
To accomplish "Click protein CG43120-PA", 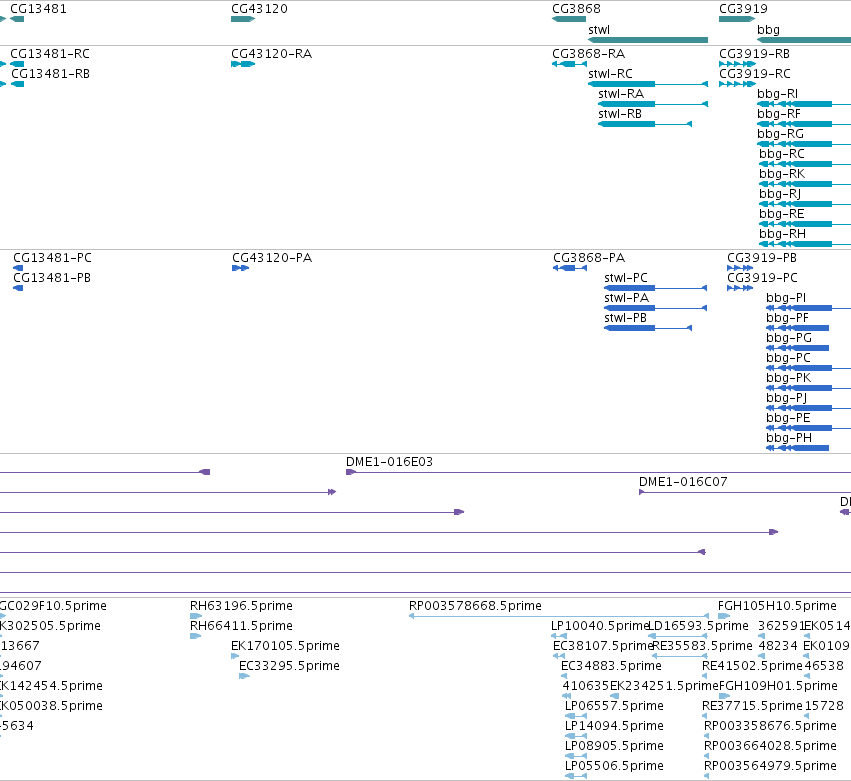I will point(272,258).
